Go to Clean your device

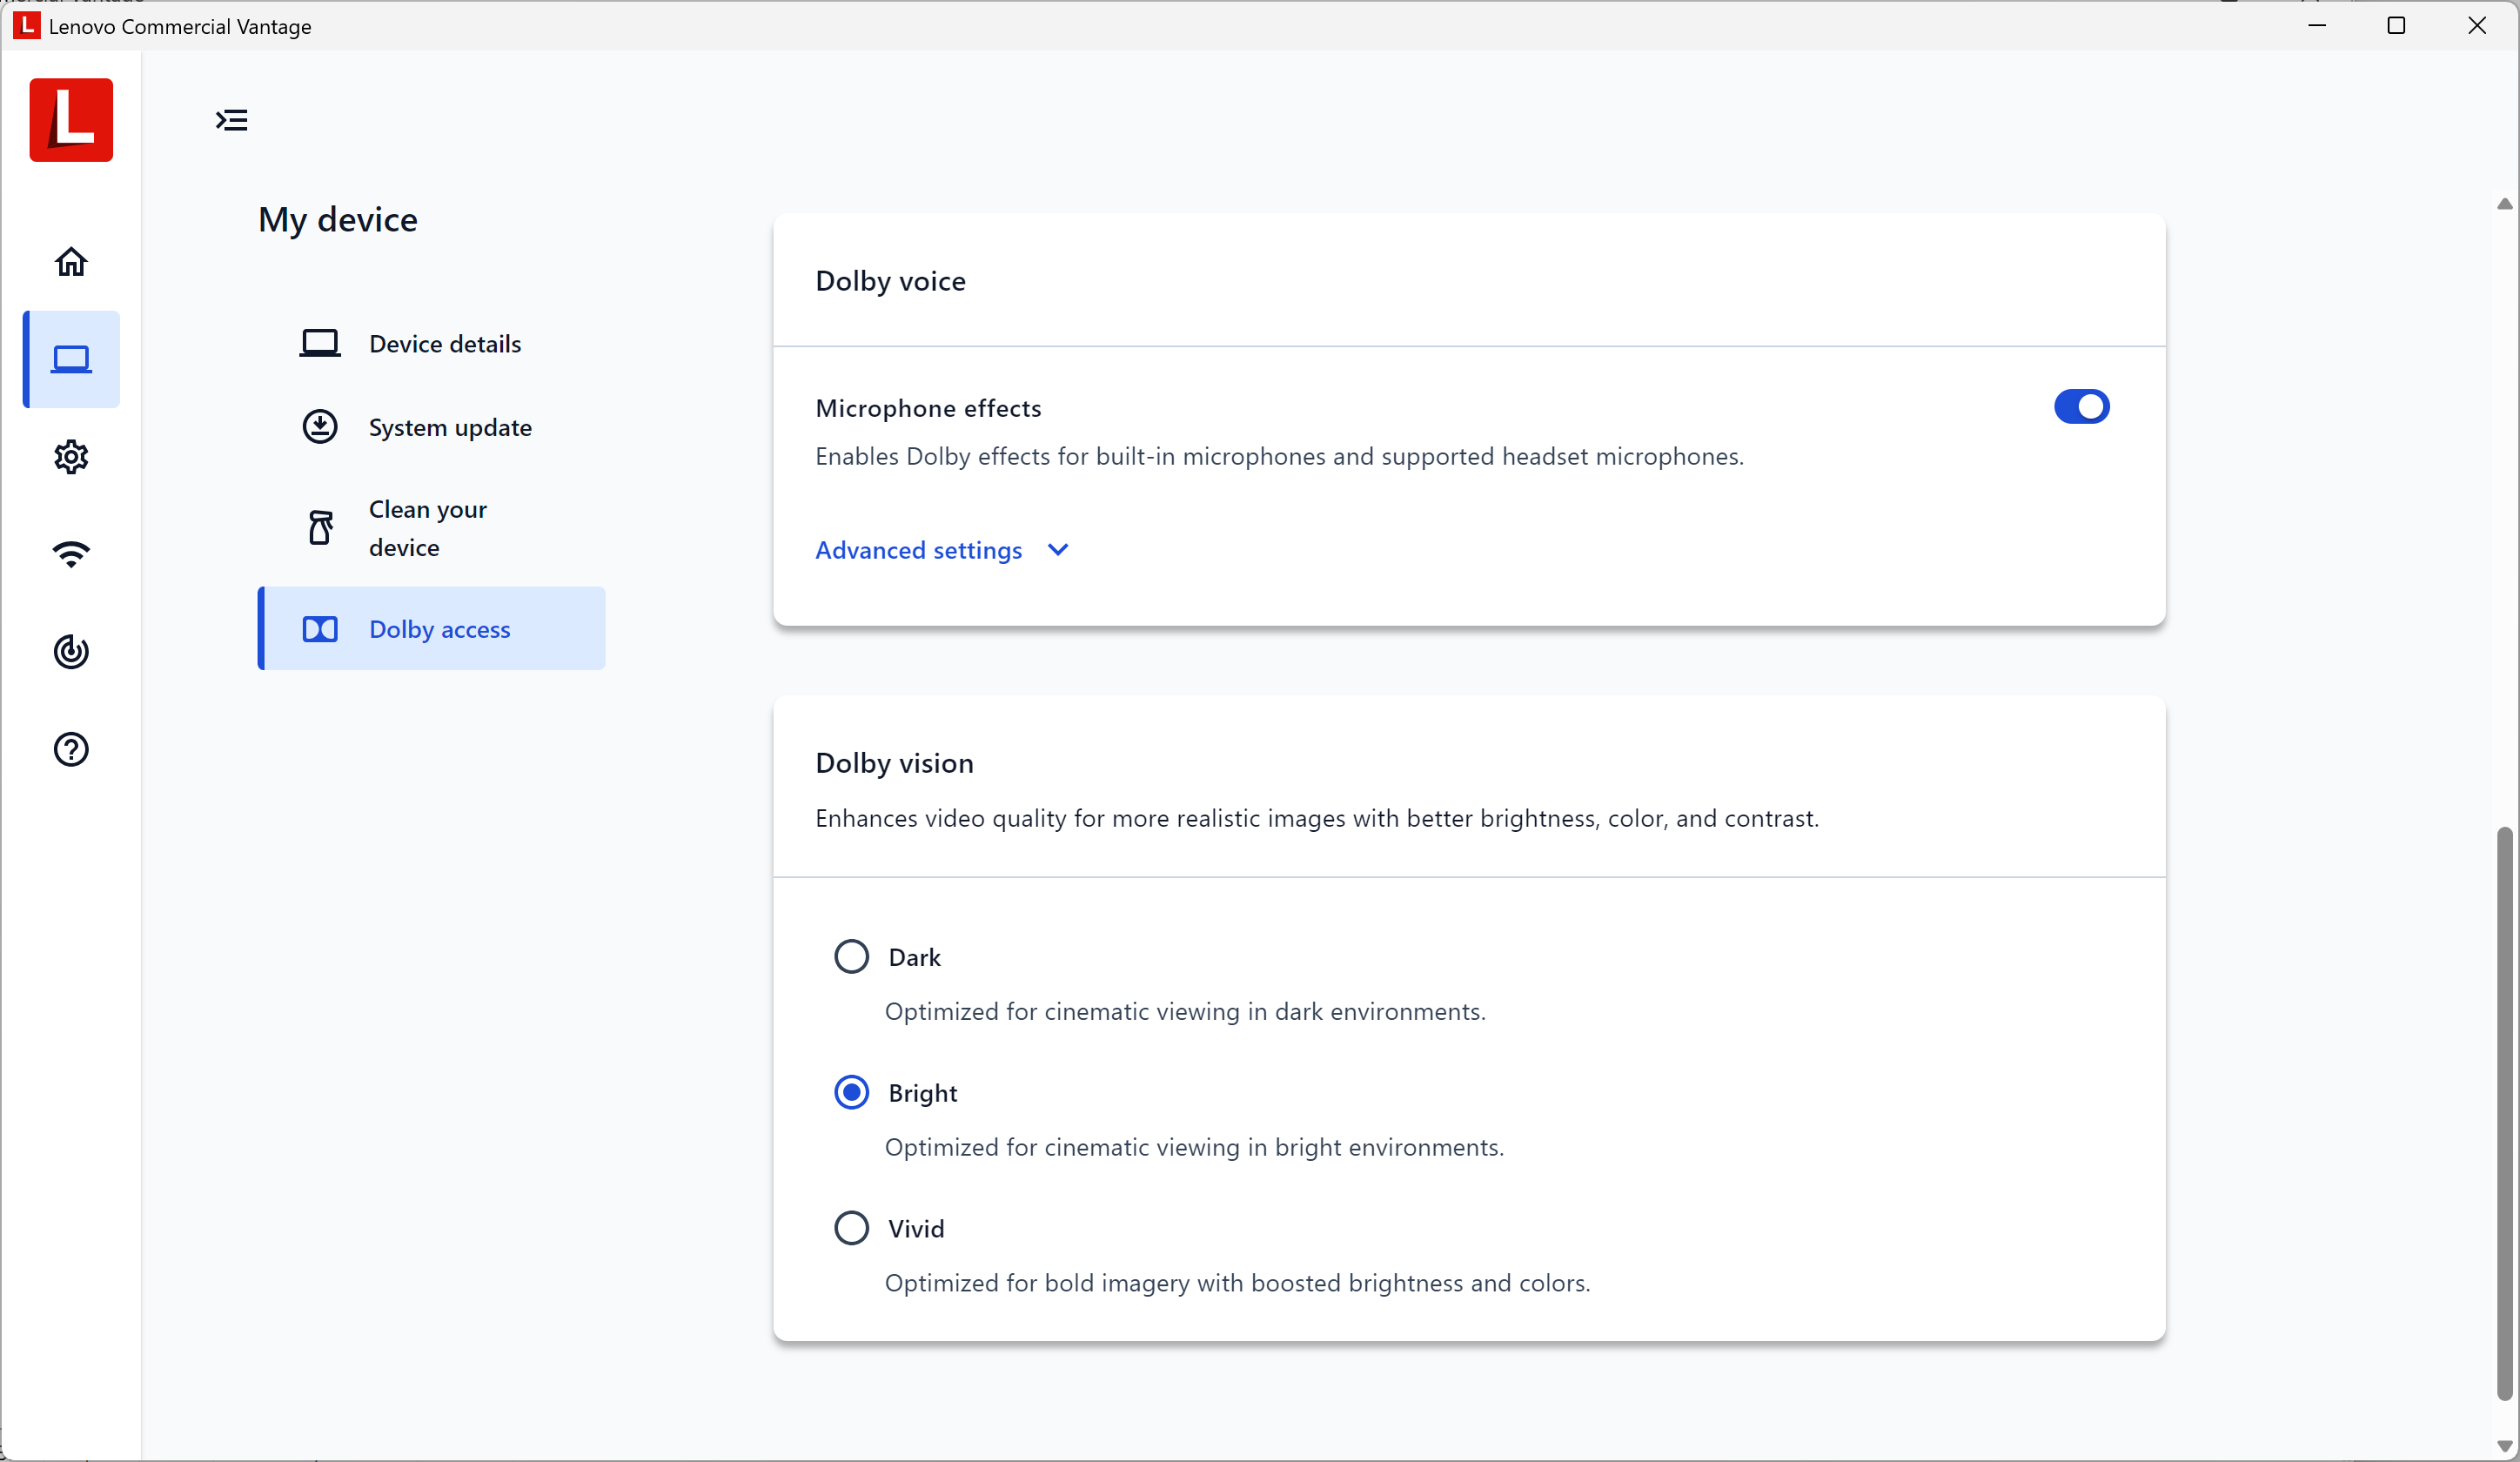[427, 528]
